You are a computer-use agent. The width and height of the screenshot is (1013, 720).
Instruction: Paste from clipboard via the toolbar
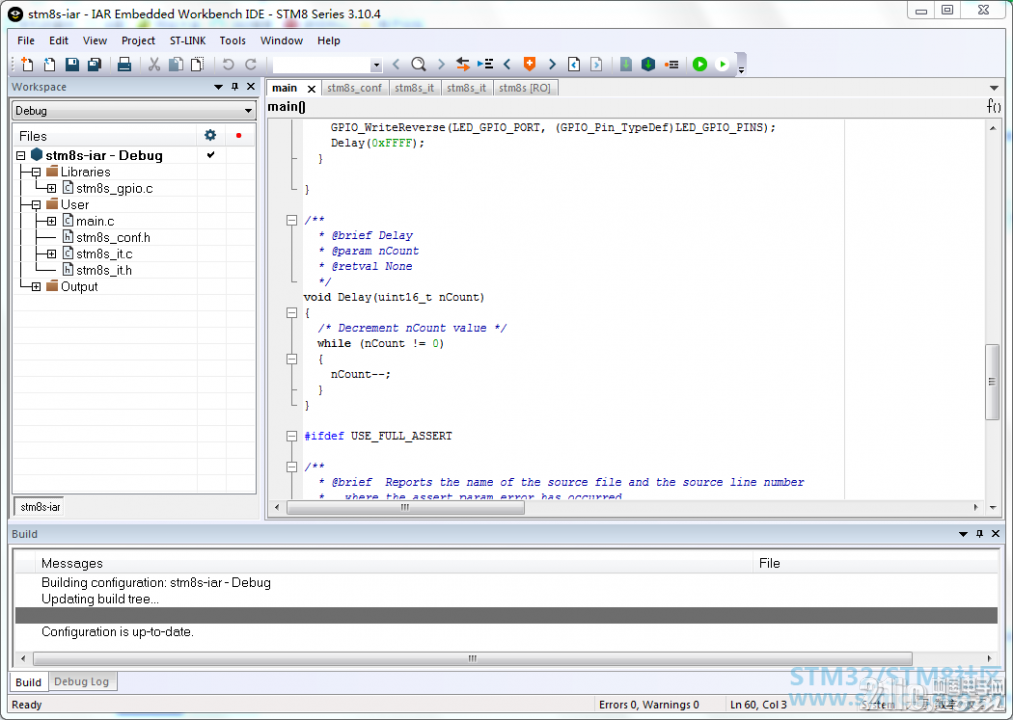[x=197, y=64]
